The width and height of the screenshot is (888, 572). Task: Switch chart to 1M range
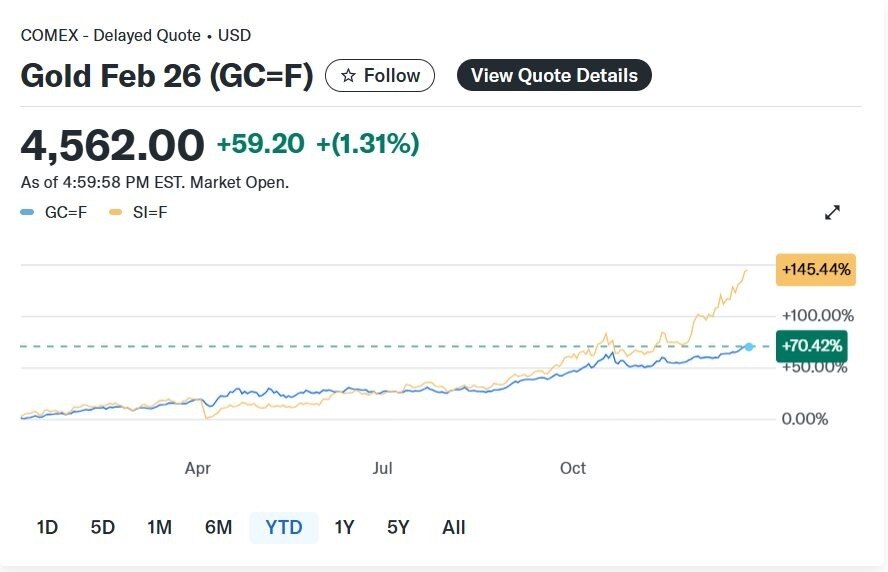click(x=159, y=527)
